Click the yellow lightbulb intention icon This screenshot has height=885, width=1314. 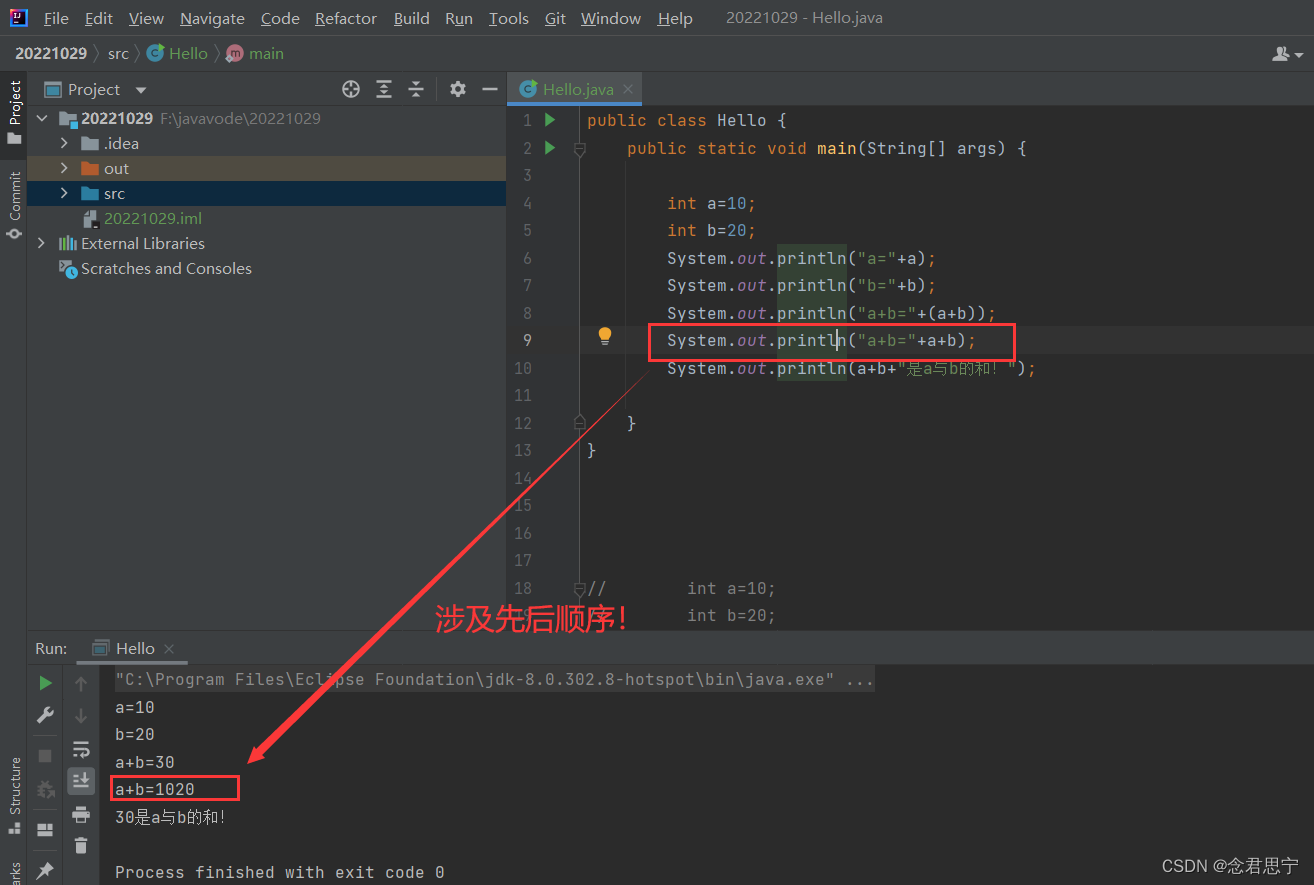(x=604, y=336)
